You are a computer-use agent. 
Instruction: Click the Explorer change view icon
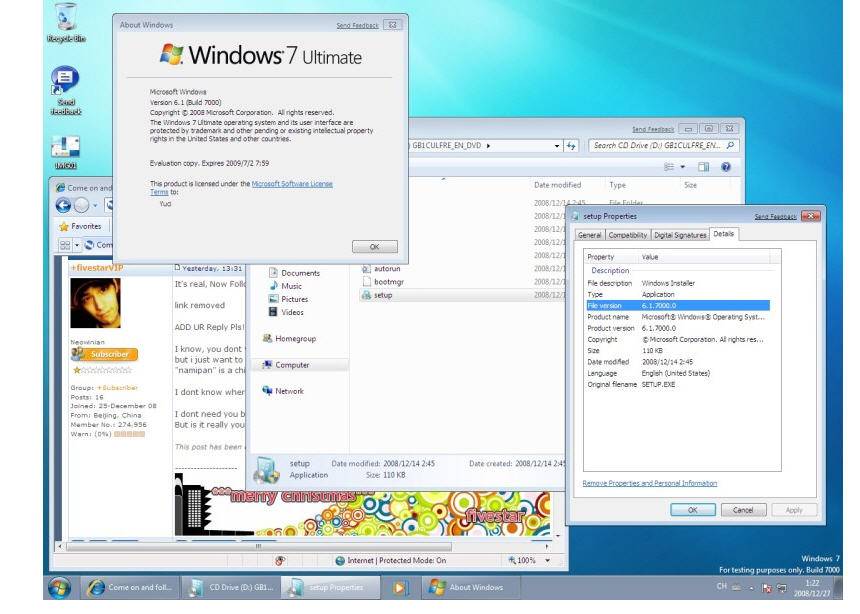tap(669, 167)
